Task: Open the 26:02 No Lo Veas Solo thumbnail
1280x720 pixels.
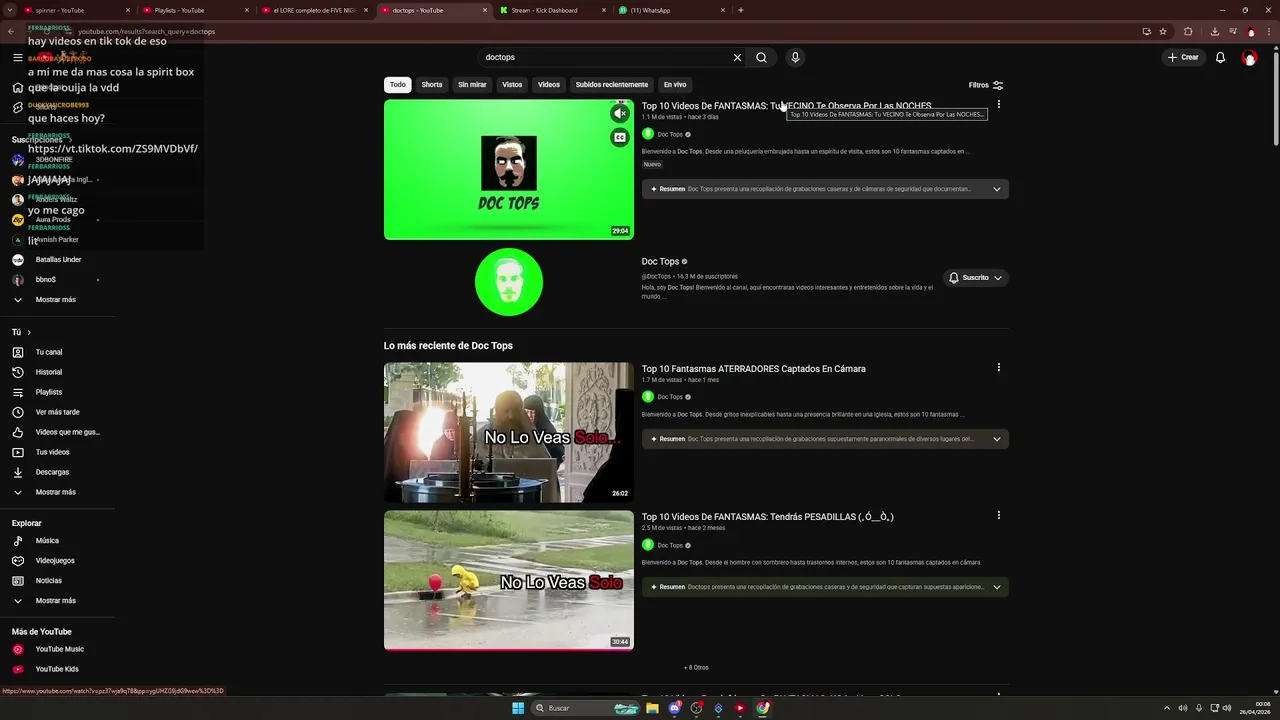Action: (509, 432)
